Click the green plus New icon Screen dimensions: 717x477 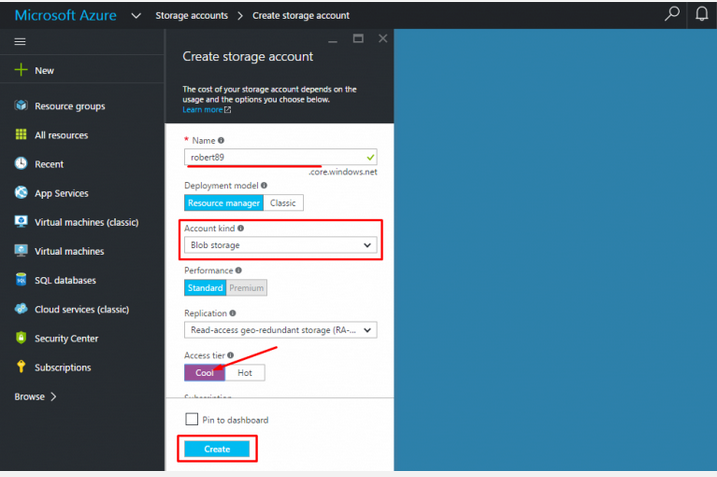21,70
